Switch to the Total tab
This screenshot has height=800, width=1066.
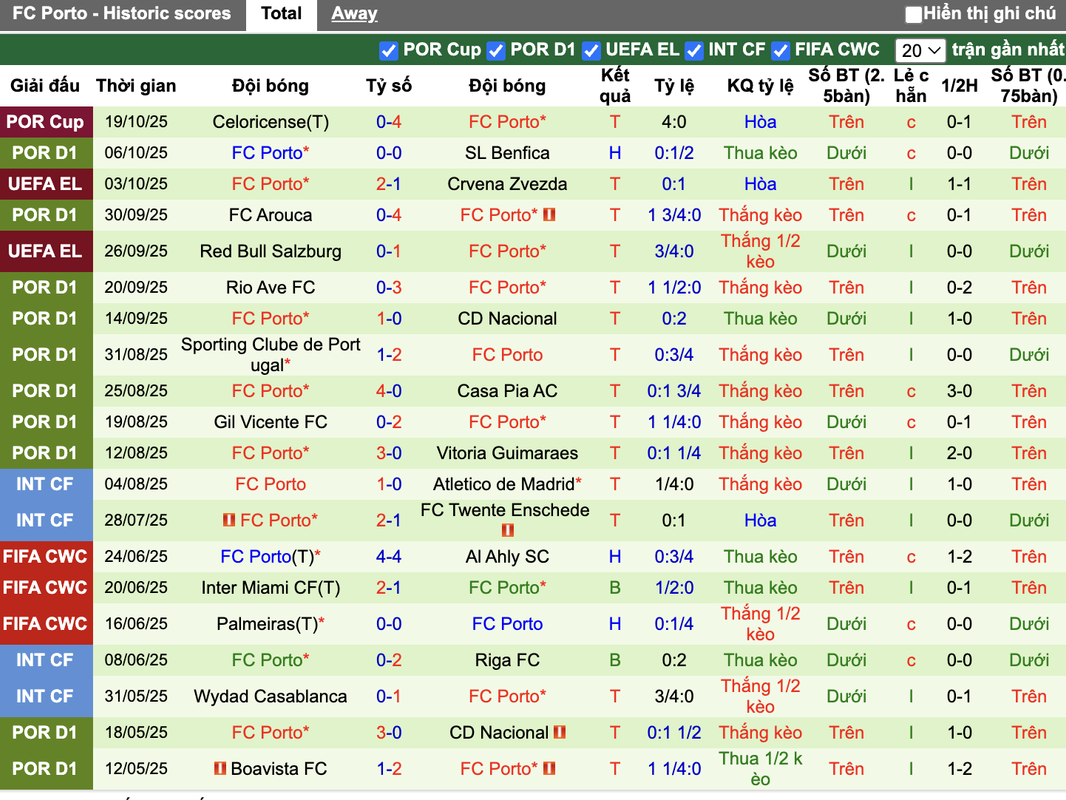tap(281, 14)
